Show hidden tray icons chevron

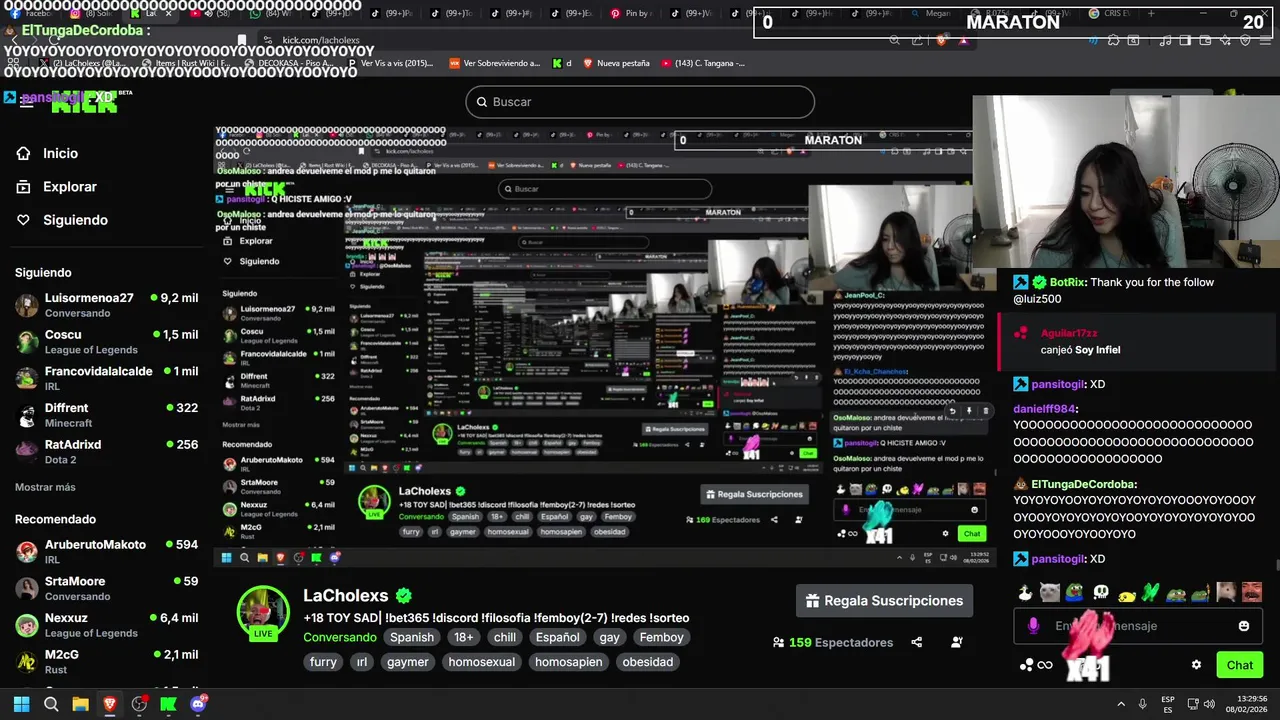pyautogui.click(x=1120, y=704)
